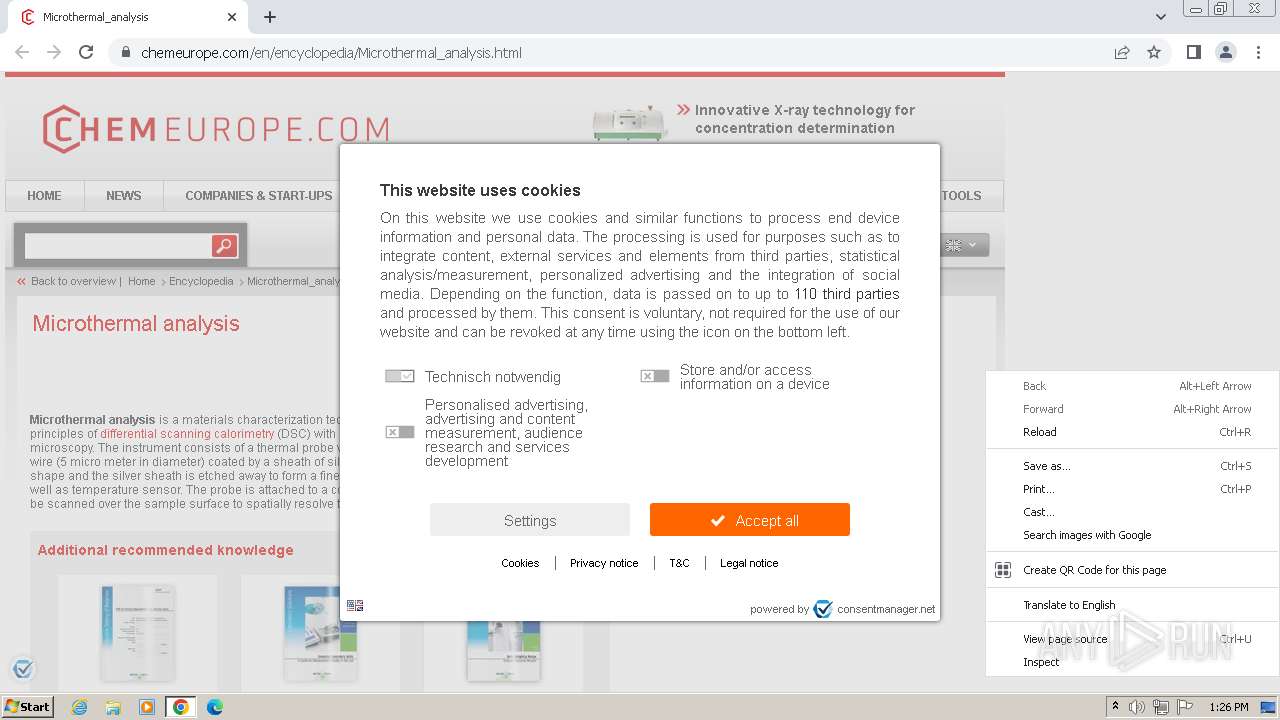This screenshot has height=720, width=1280.
Task: Toggle Store and/or access information switch
Action: tap(654, 376)
